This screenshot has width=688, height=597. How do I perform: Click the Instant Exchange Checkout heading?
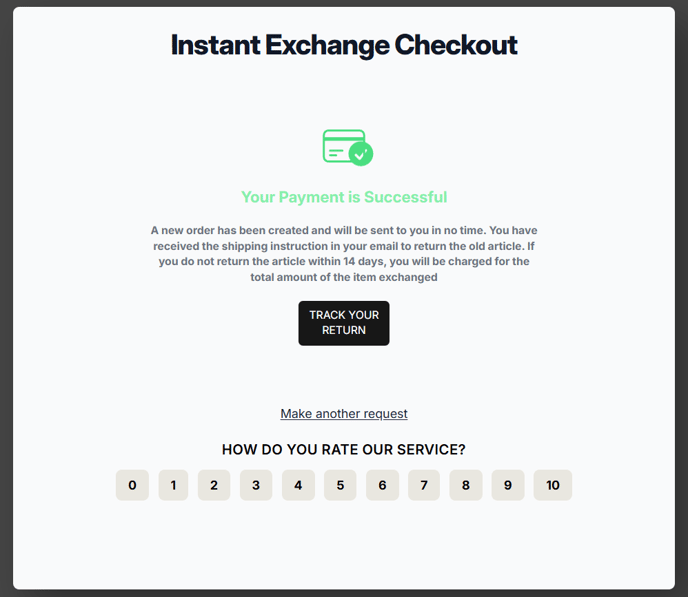(x=344, y=45)
